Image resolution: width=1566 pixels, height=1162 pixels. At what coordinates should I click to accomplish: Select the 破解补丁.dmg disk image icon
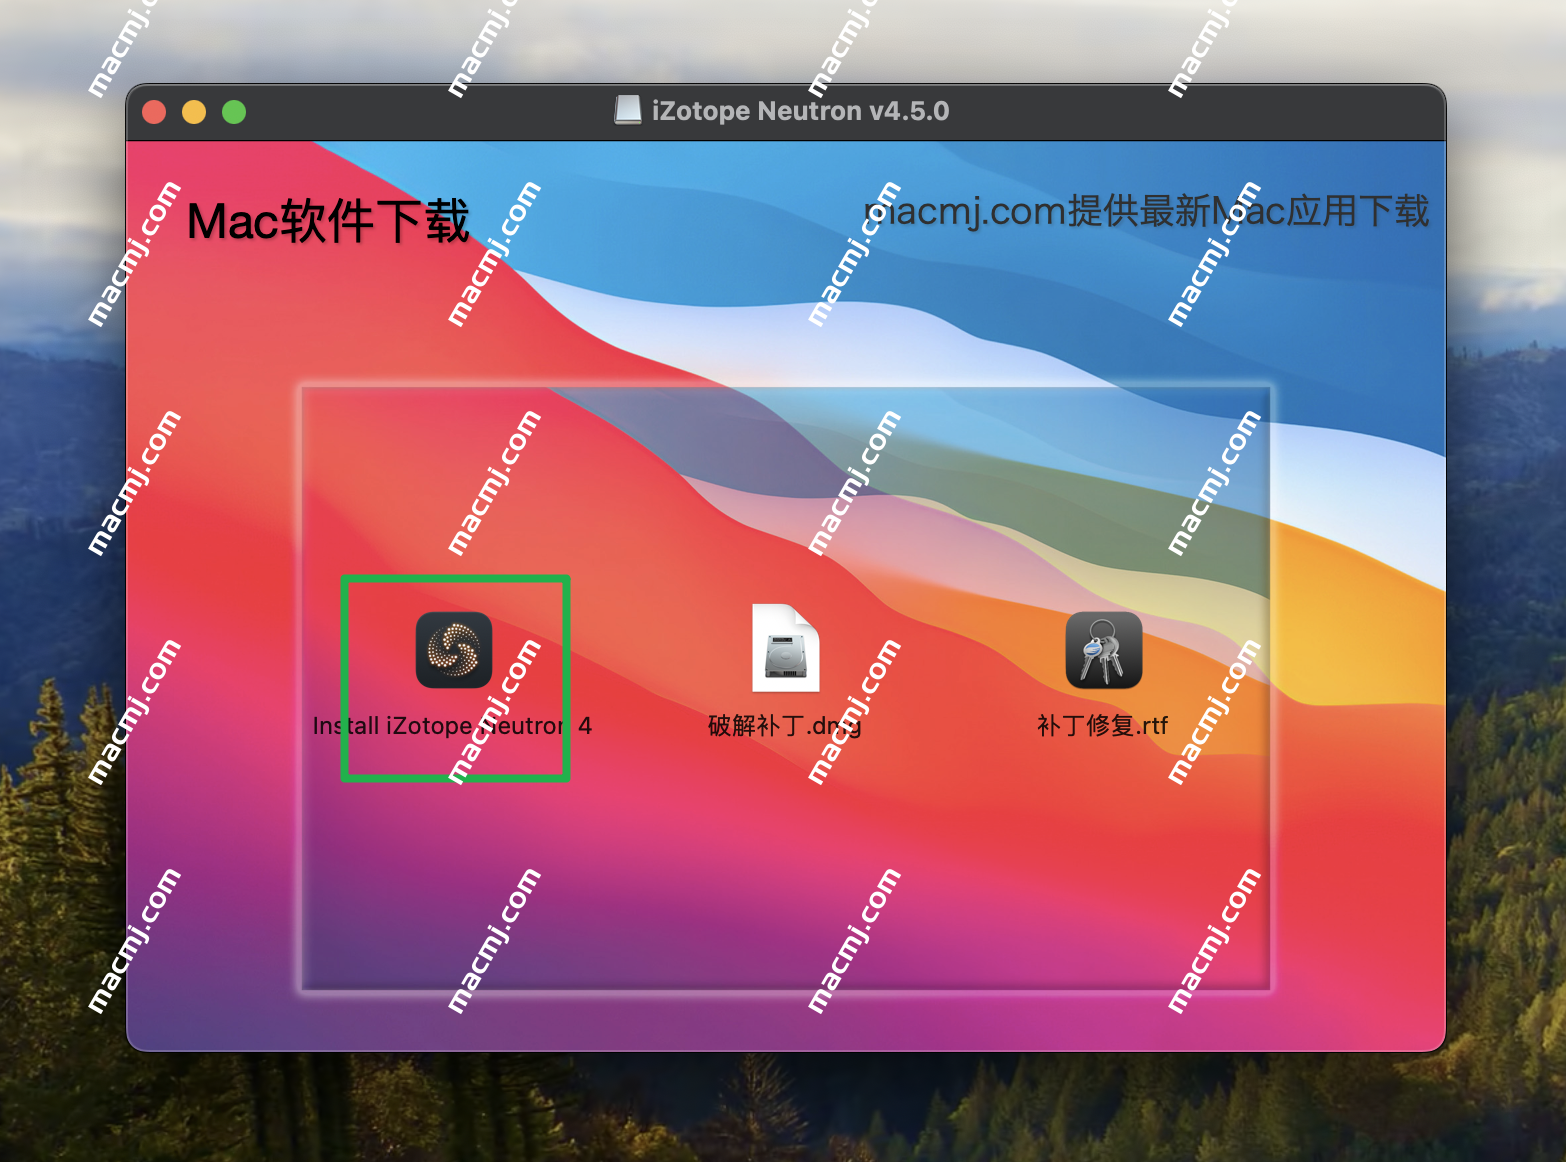pos(786,648)
